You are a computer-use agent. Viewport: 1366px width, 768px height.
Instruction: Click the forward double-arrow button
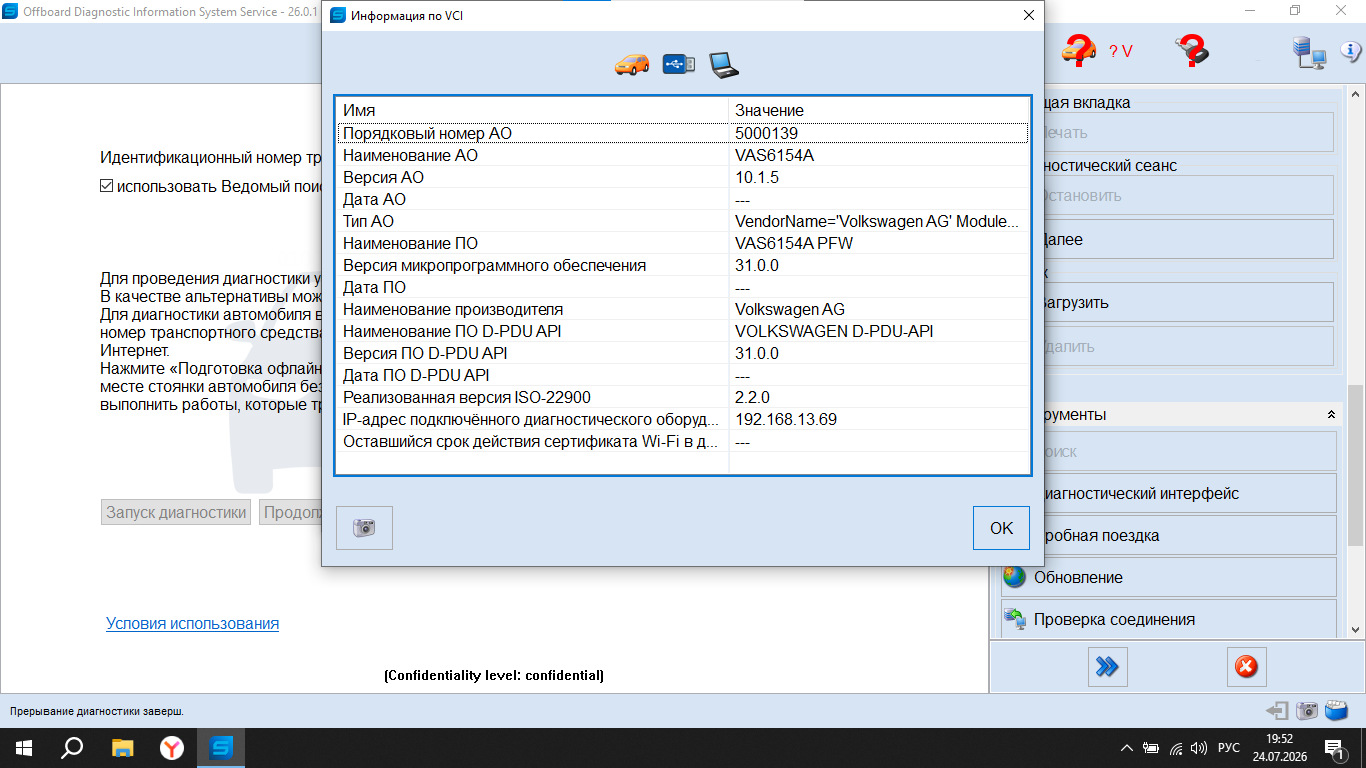1107,666
